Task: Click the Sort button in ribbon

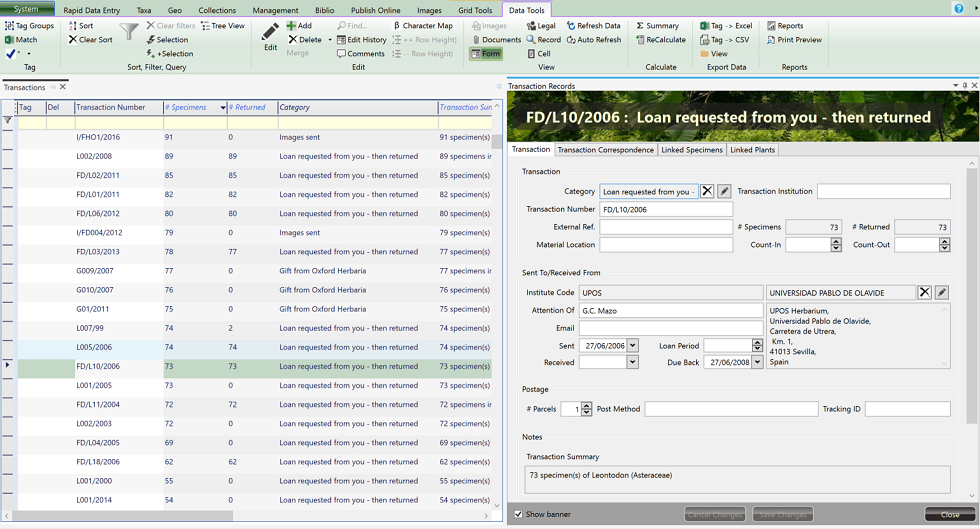Action: (81, 26)
